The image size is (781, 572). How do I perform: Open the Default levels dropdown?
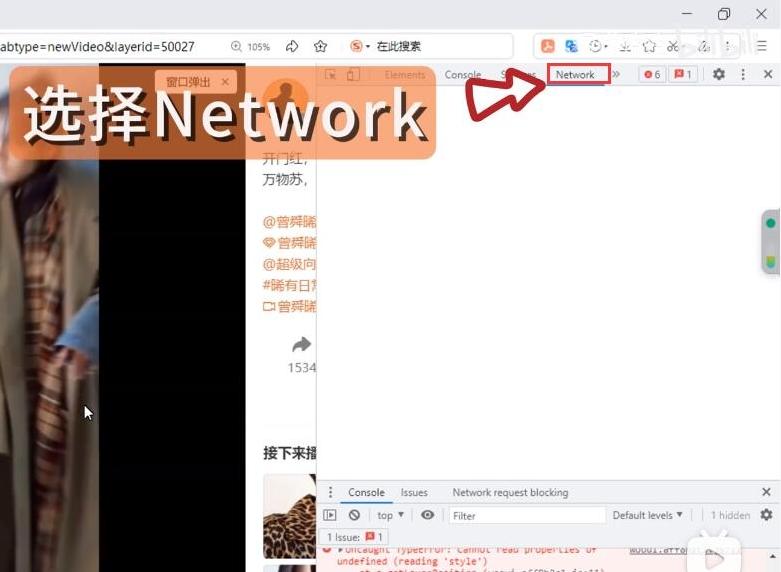pyautogui.click(x=647, y=515)
